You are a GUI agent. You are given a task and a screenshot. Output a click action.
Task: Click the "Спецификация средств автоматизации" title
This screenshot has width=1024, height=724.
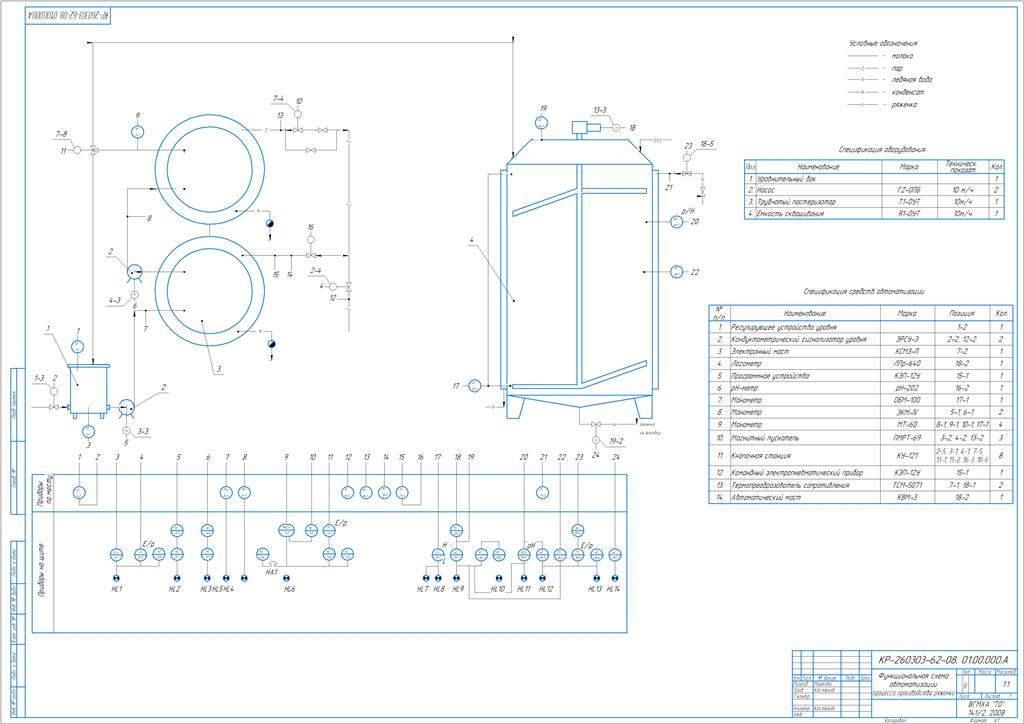(x=864, y=292)
